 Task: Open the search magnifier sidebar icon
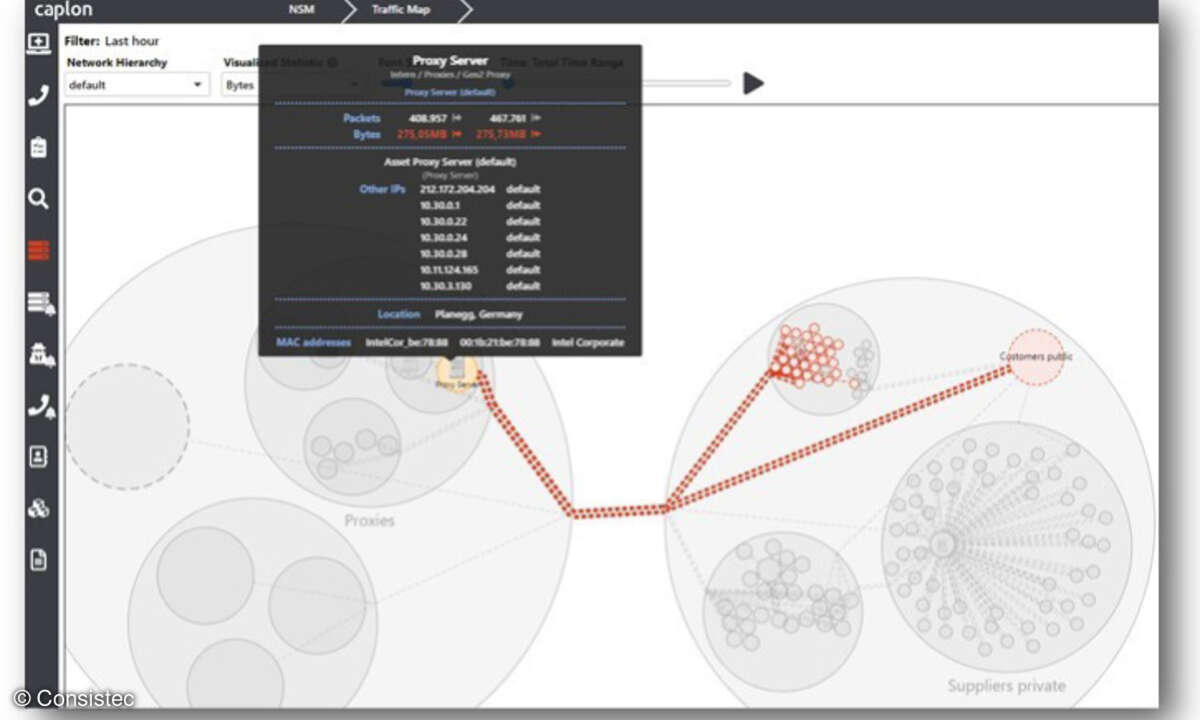pos(38,199)
